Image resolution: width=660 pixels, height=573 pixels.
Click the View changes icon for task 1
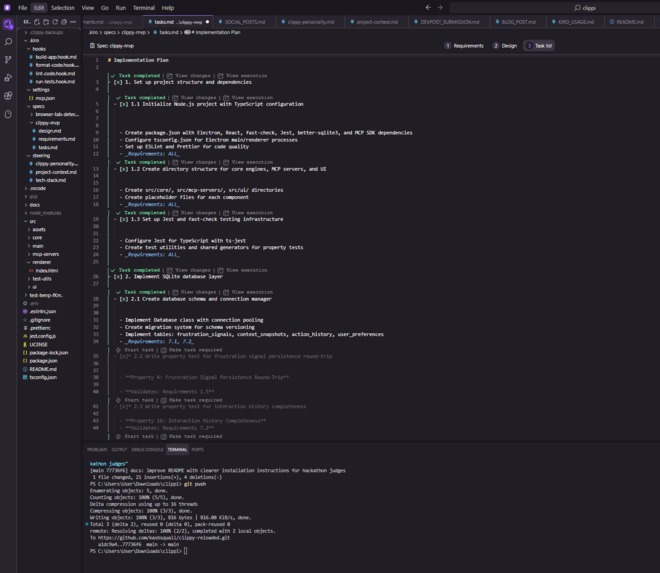coord(170,76)
